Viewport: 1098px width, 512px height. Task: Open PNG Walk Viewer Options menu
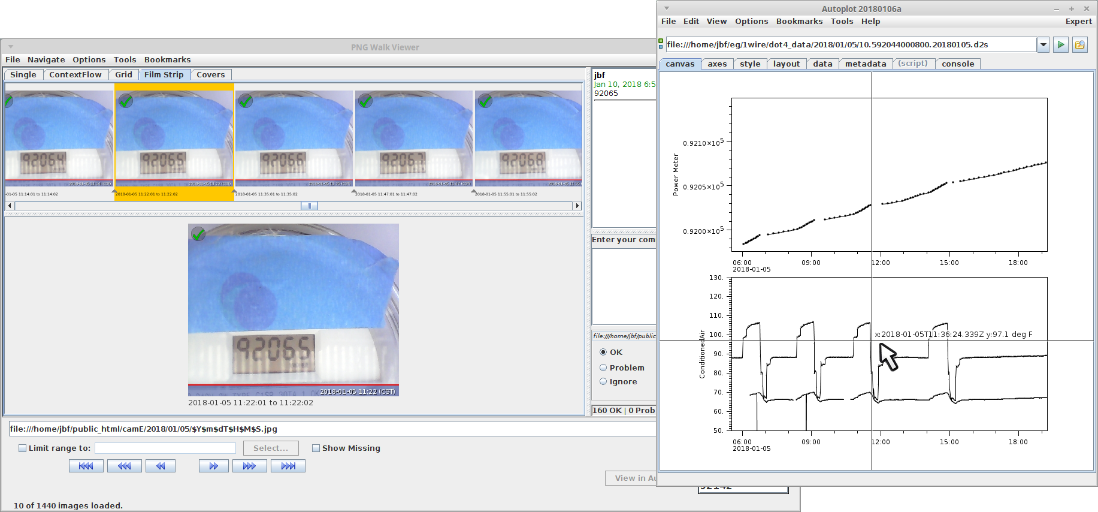(89, 60)
